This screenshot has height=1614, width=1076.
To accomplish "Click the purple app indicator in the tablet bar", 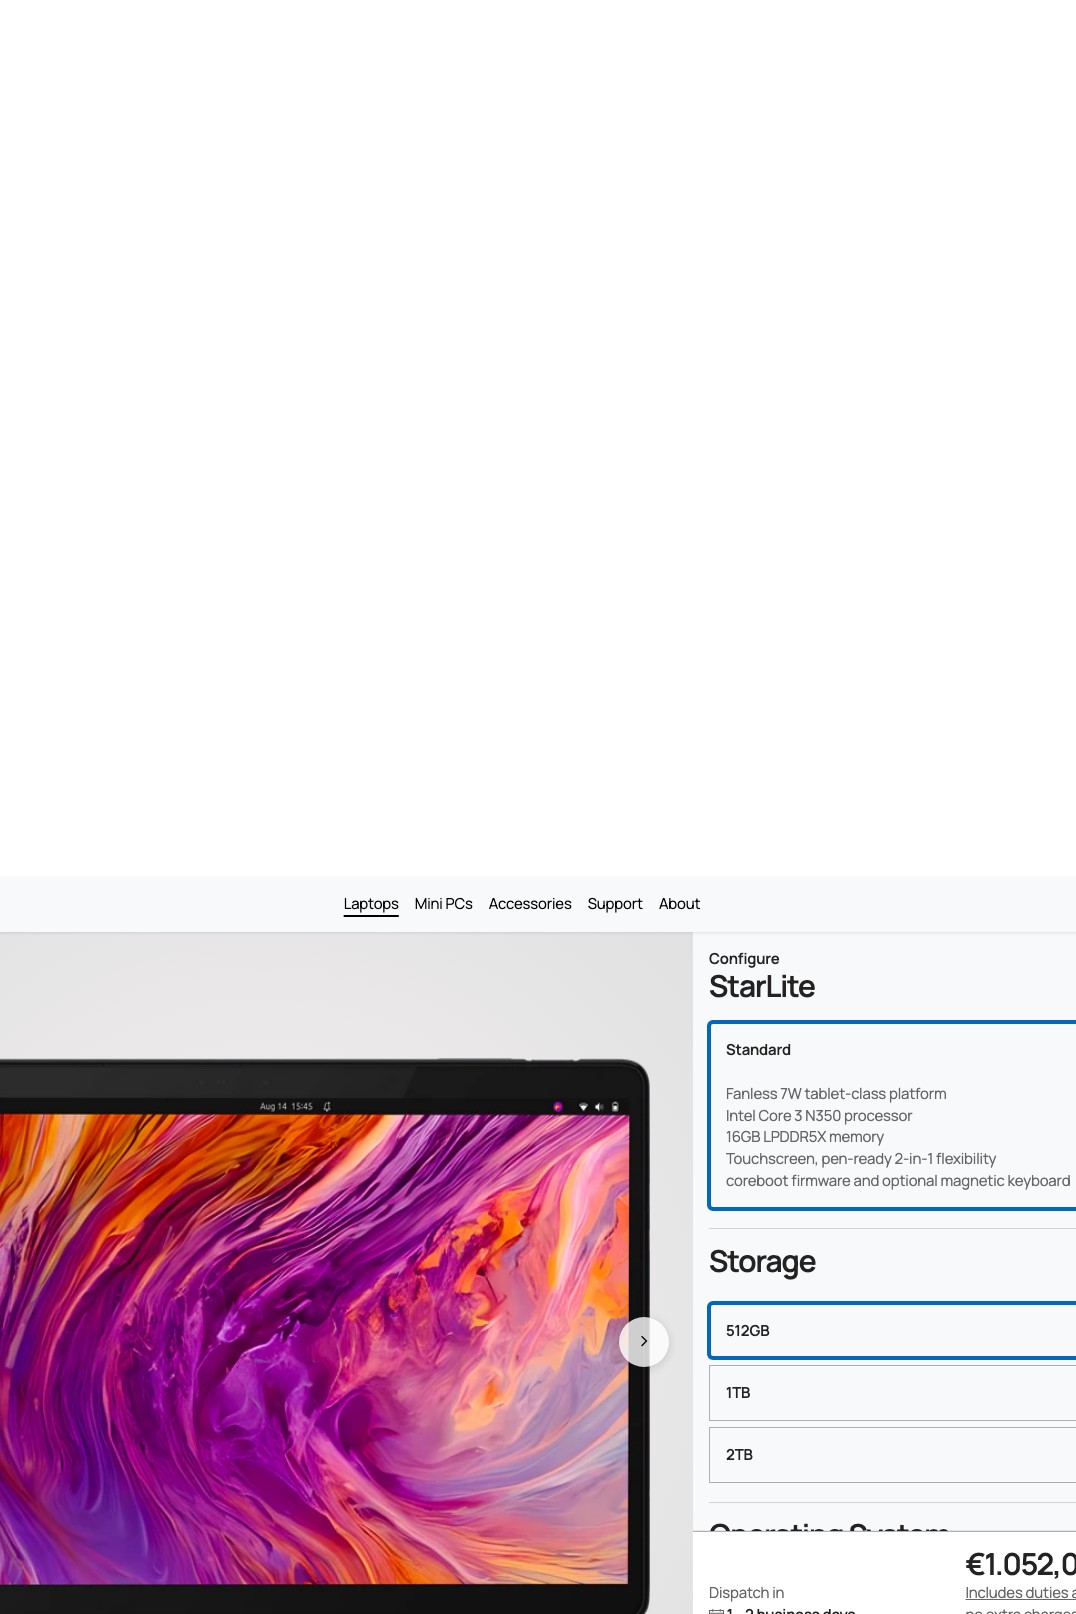I will click(x=558, y=1106).
